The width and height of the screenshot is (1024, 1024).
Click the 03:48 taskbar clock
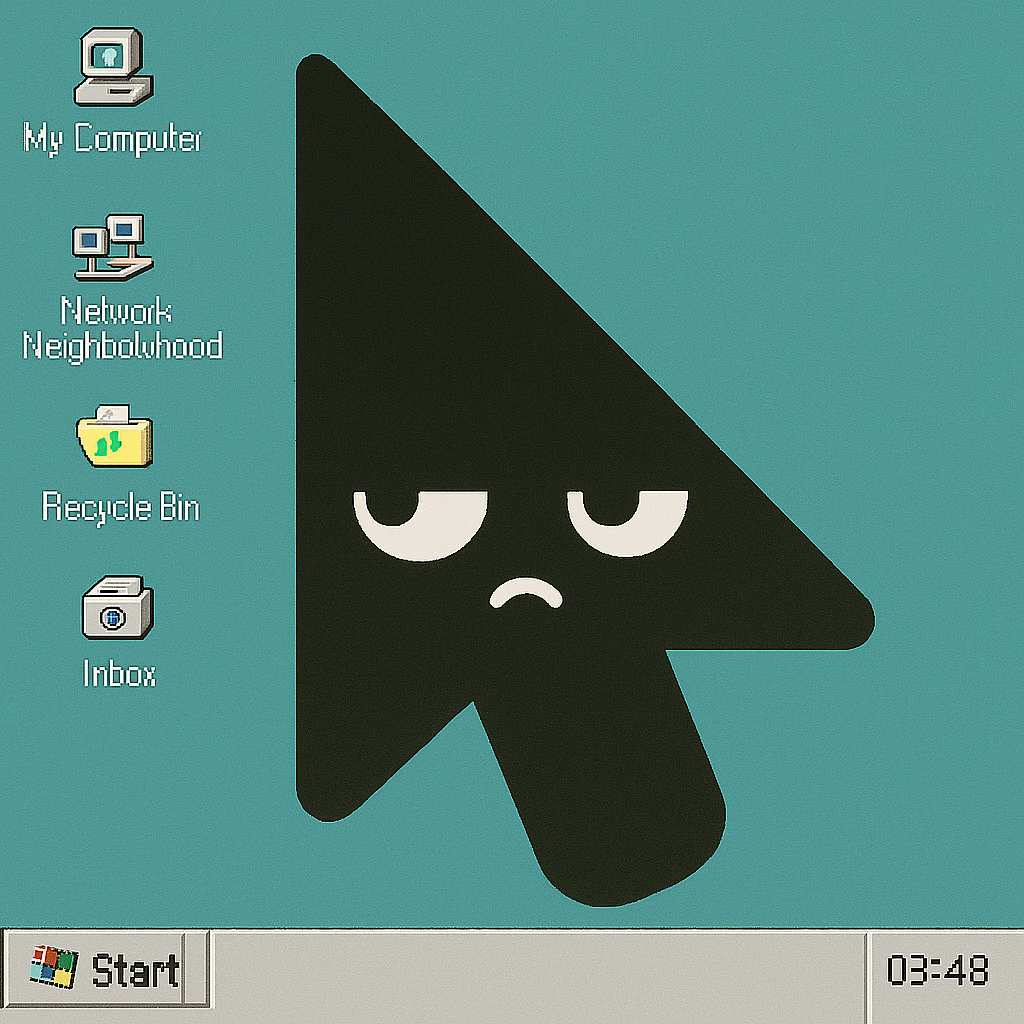pyautogui.click(x=937, y=970)
